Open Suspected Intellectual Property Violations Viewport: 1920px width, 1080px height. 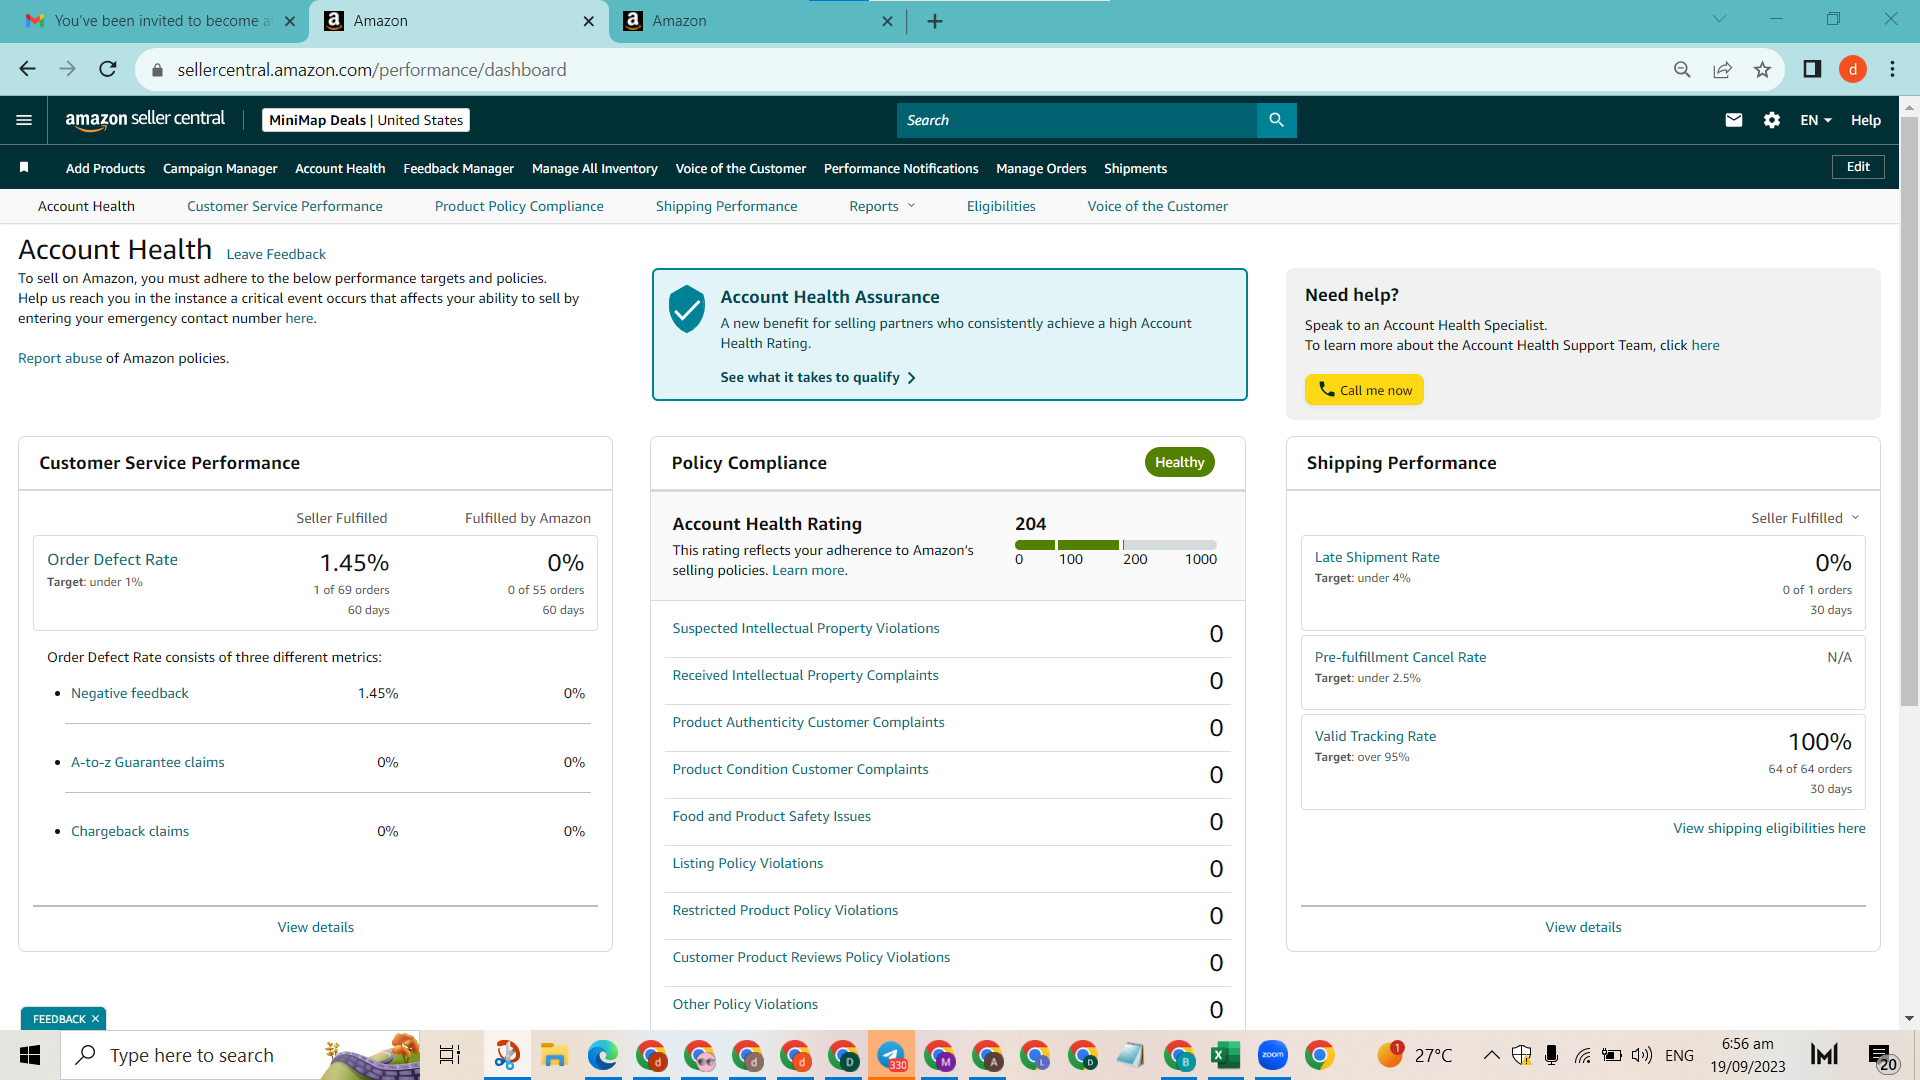(806, 628)
